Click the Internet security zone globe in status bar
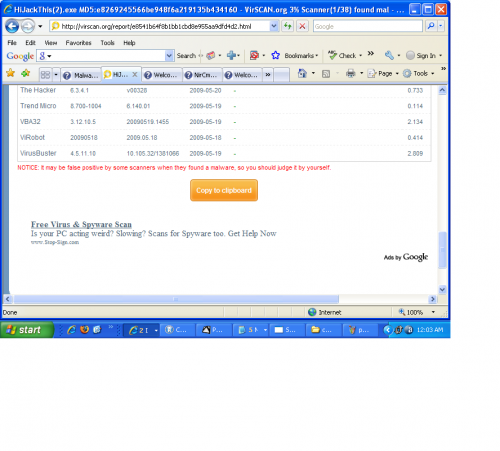This screenshot has width=500, height=451. point(312,312)
